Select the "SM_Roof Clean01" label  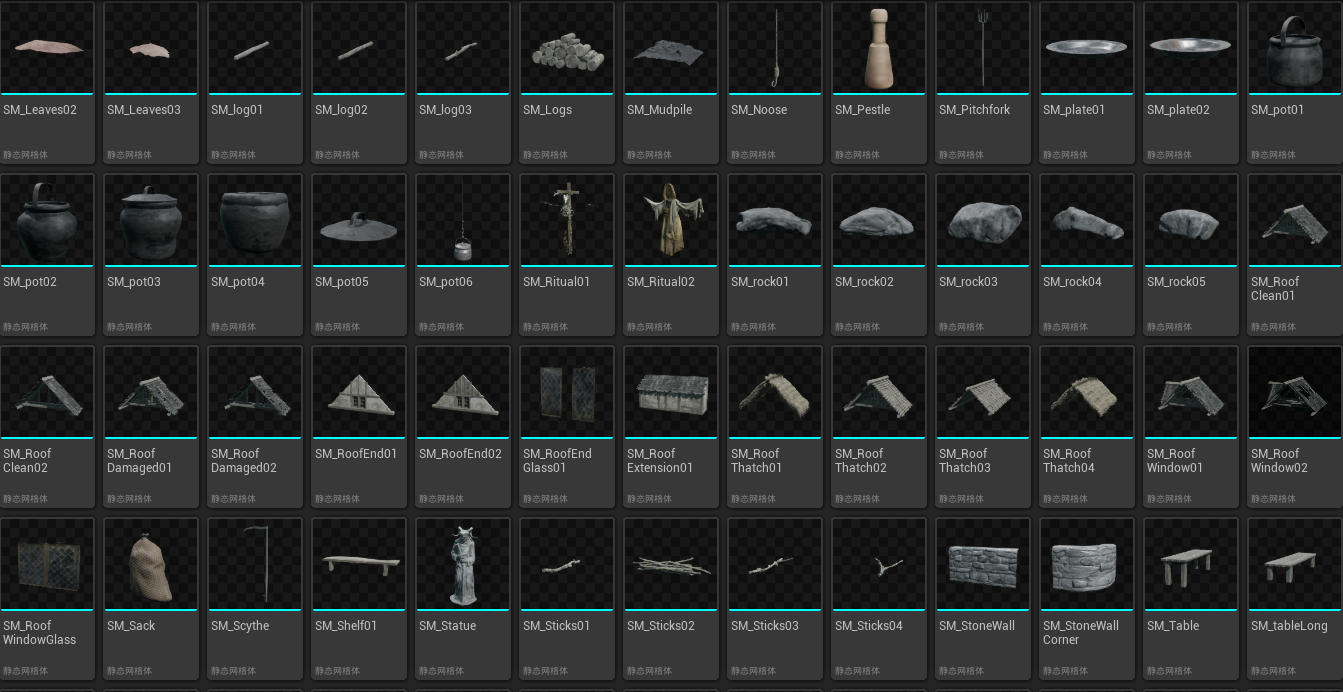tap(1275, 289)
